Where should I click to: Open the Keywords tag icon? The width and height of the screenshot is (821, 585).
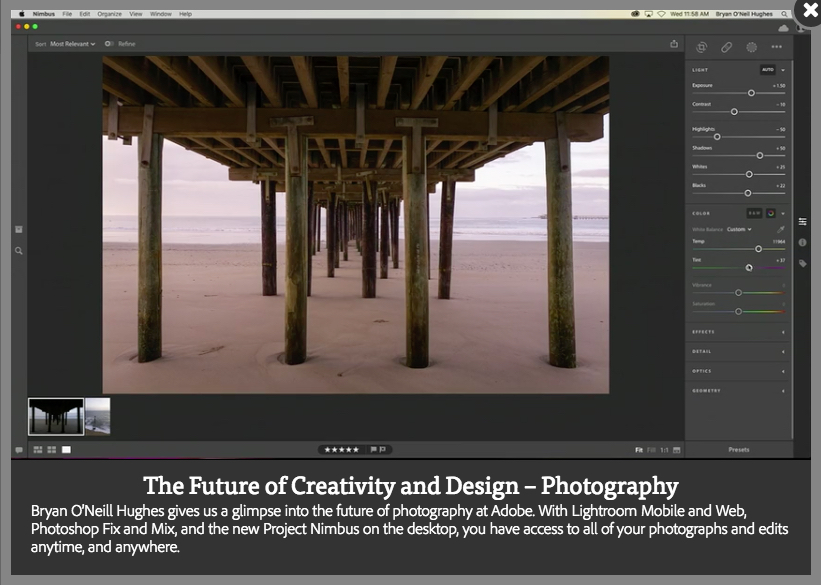(802, 263)
